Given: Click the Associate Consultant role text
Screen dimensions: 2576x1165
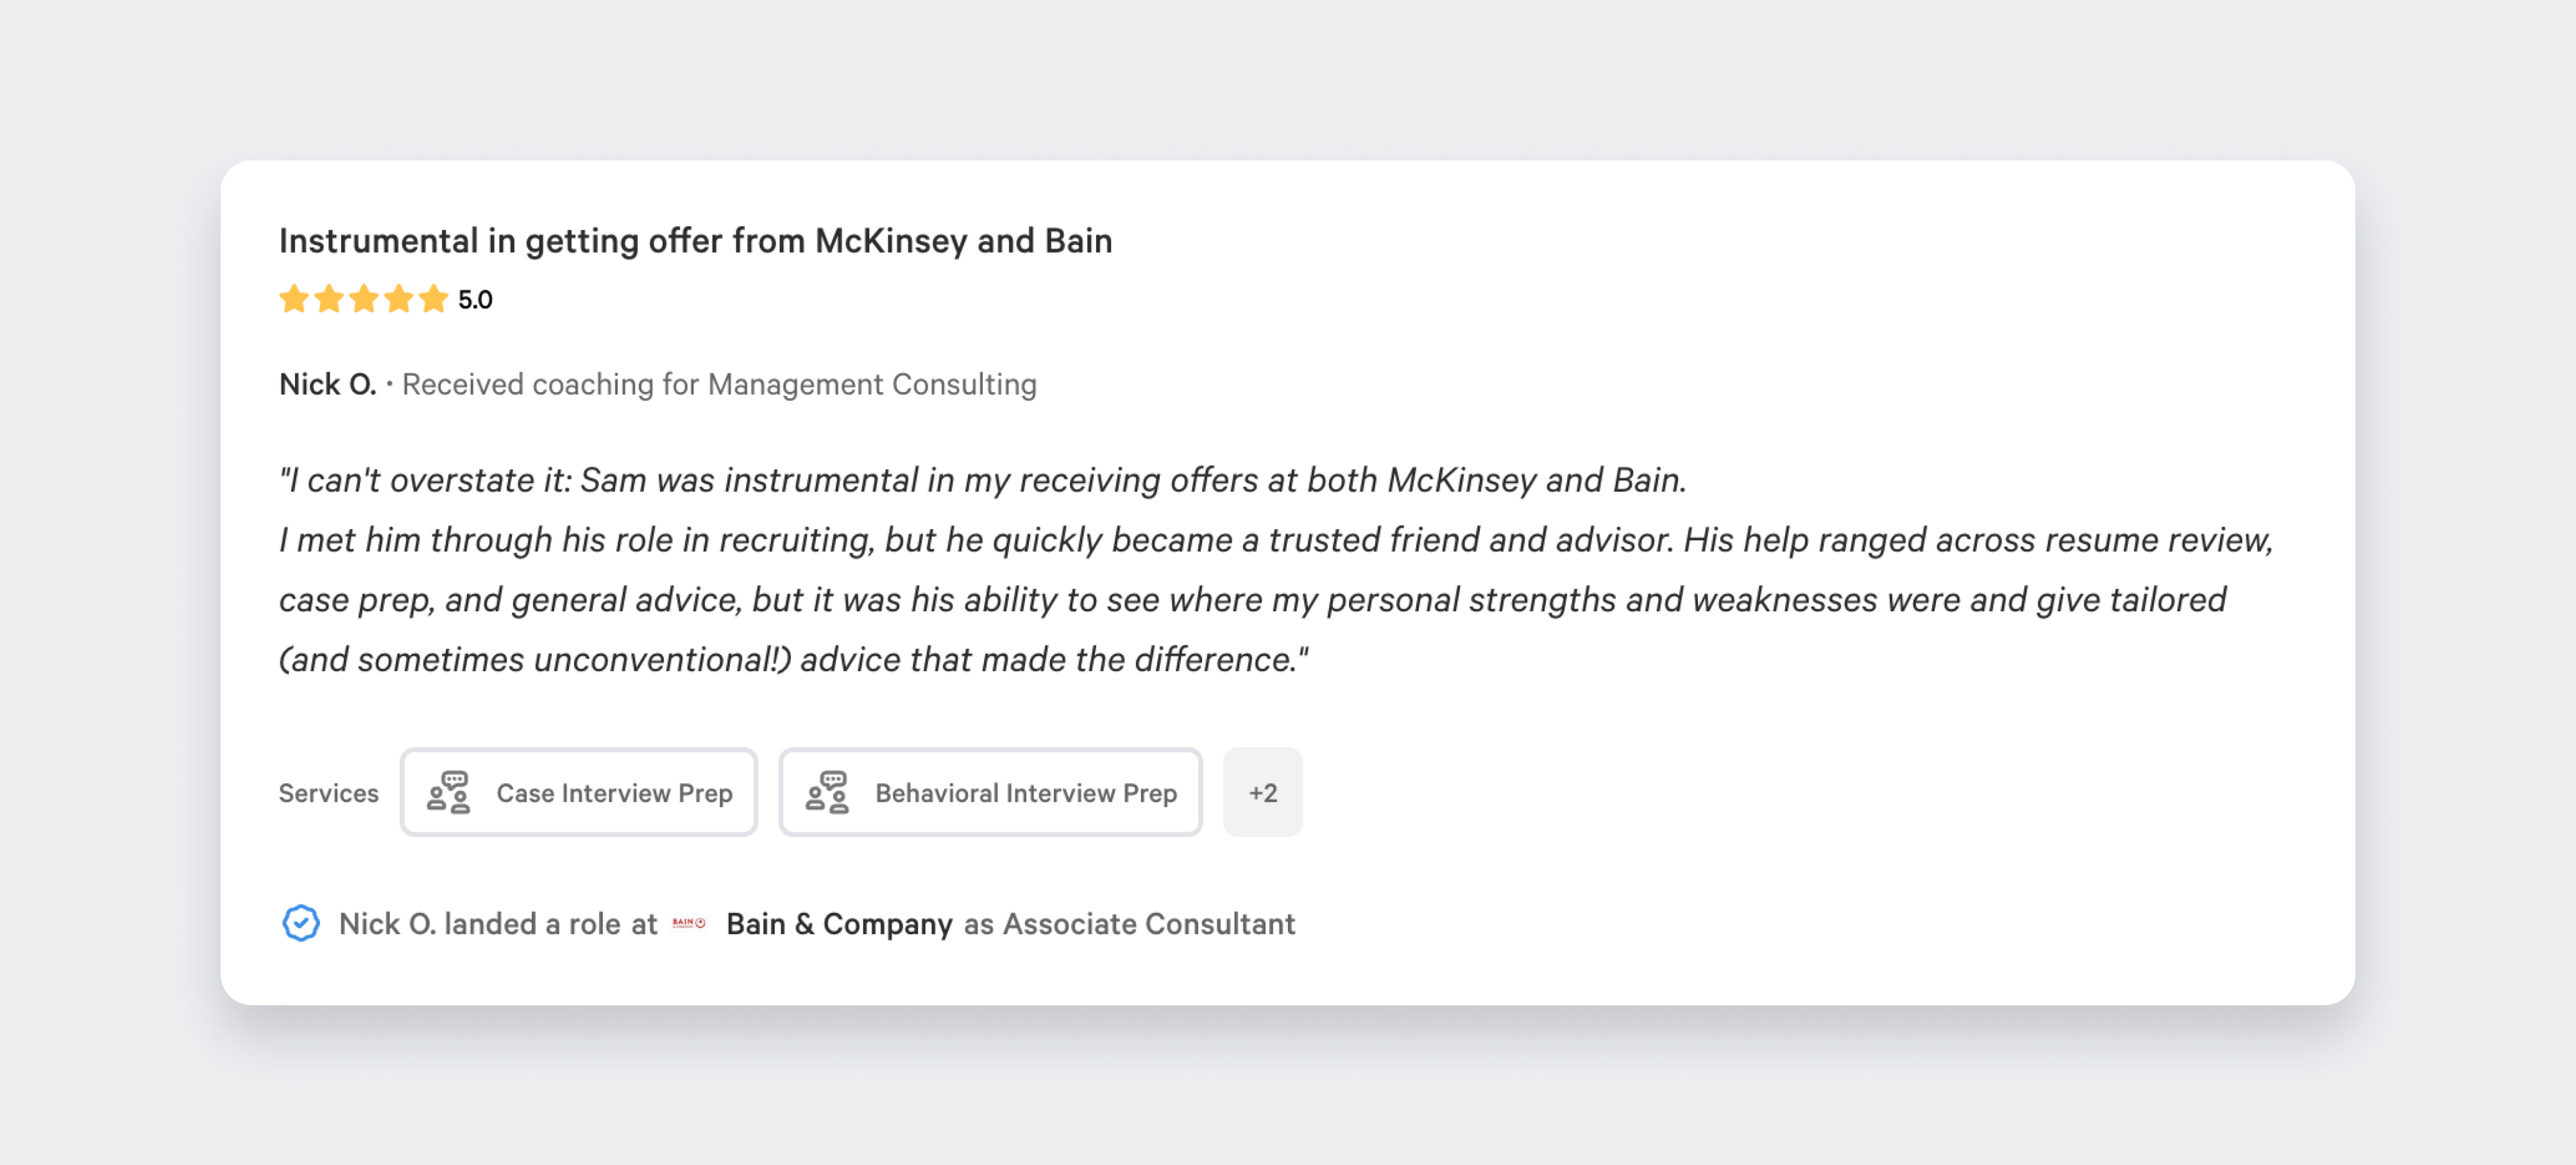Looking at the screenshot, I should [x=1148, y=923].
